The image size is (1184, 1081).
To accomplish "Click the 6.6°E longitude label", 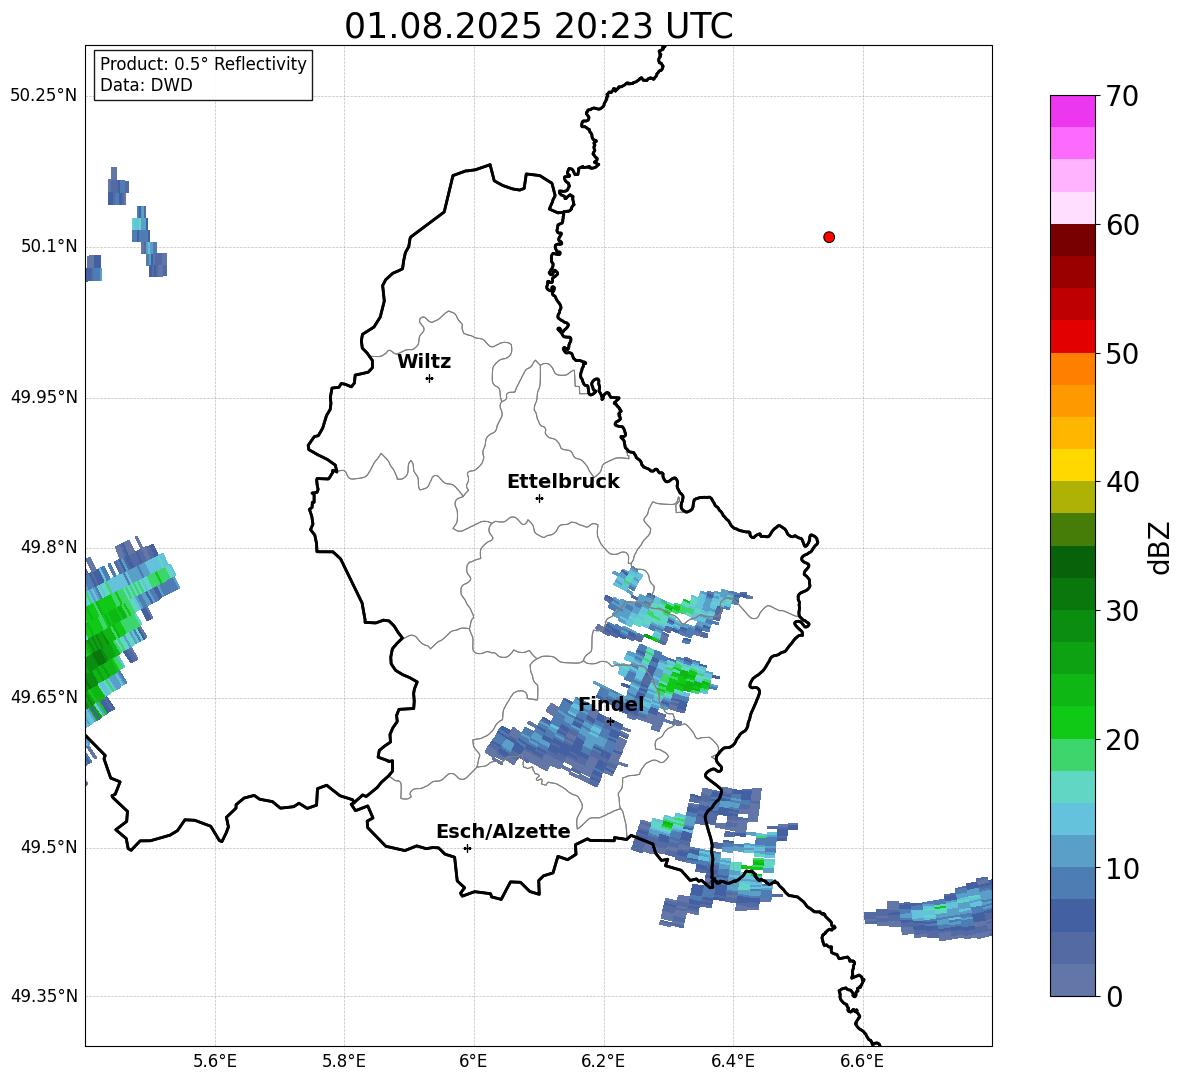I will [x=862, y=1061].
